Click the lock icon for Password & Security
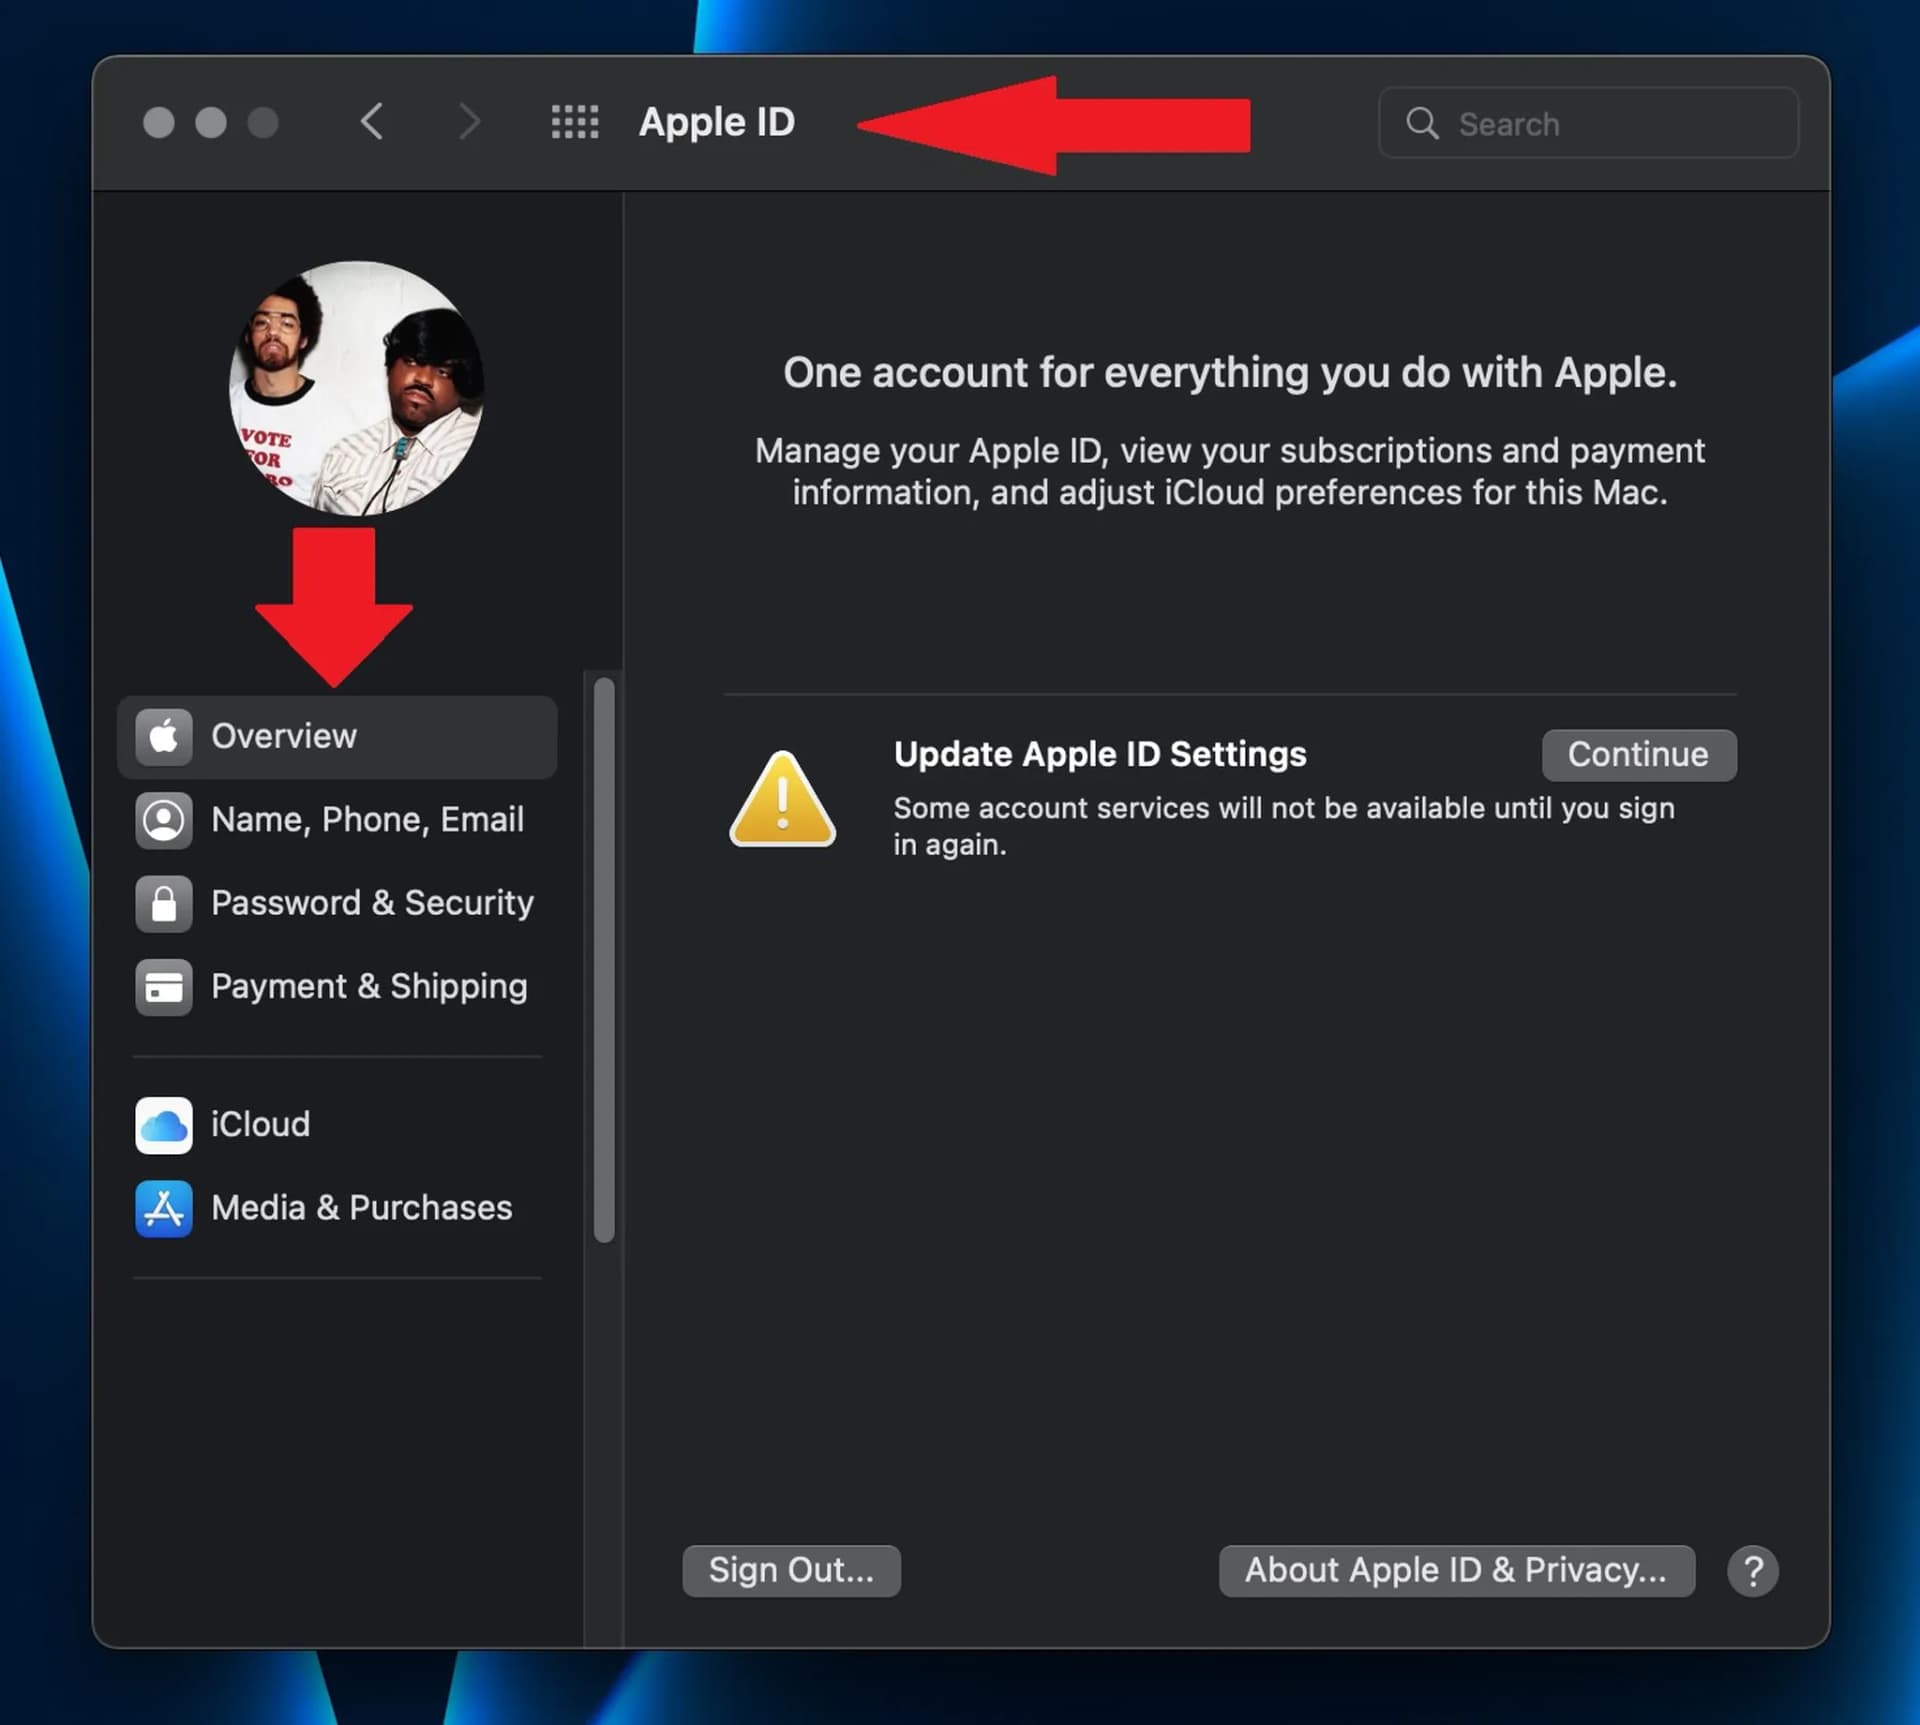1920x1725 pixels. pyautogui.click(x=164, y=904)
